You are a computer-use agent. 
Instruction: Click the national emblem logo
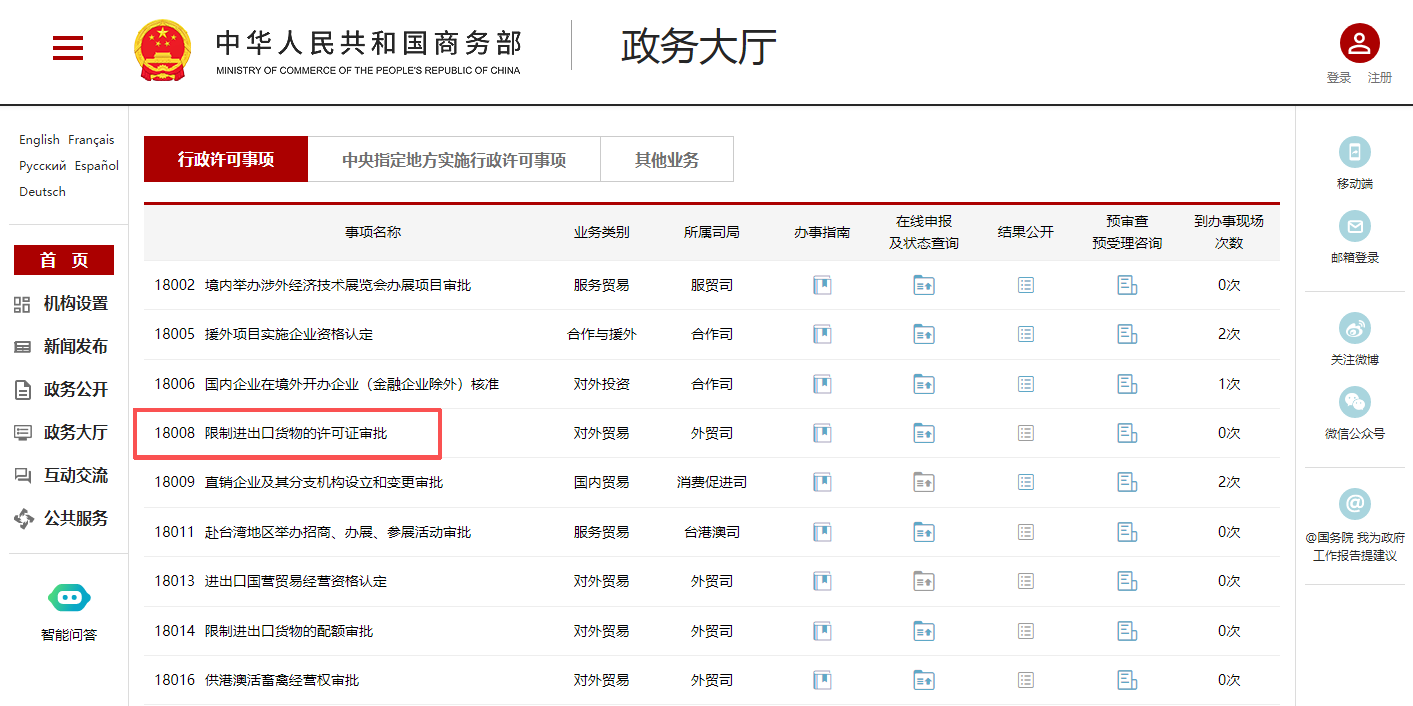click(x=162, y=49)
